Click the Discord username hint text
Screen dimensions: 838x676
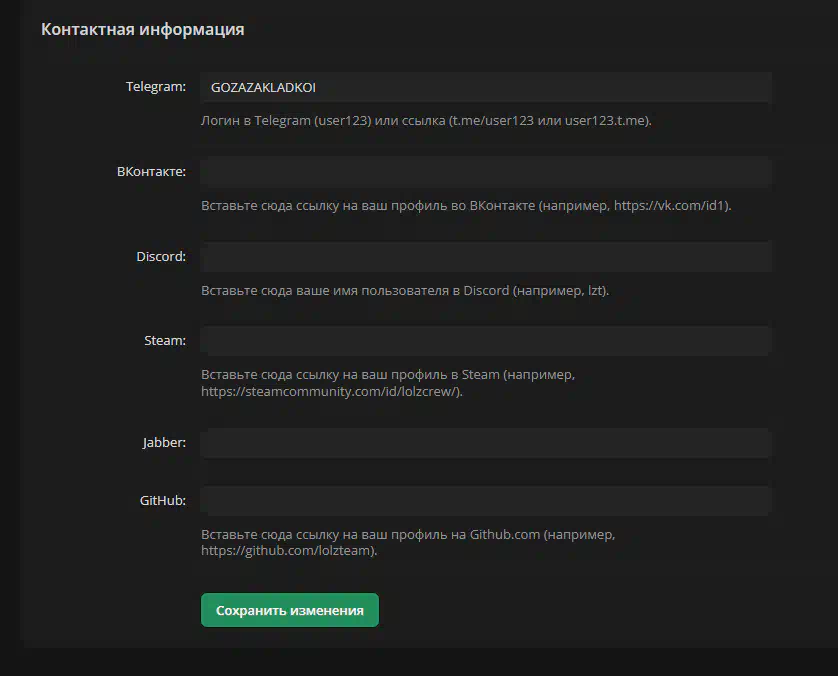click(405, 291)
